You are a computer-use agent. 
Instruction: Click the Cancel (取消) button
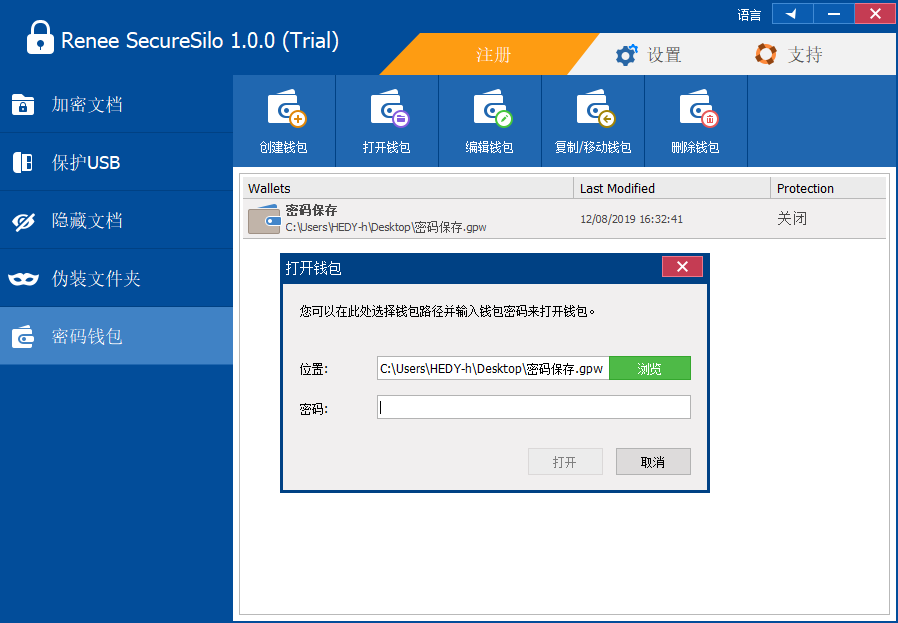pyautogui.click(x=653, y=462)
